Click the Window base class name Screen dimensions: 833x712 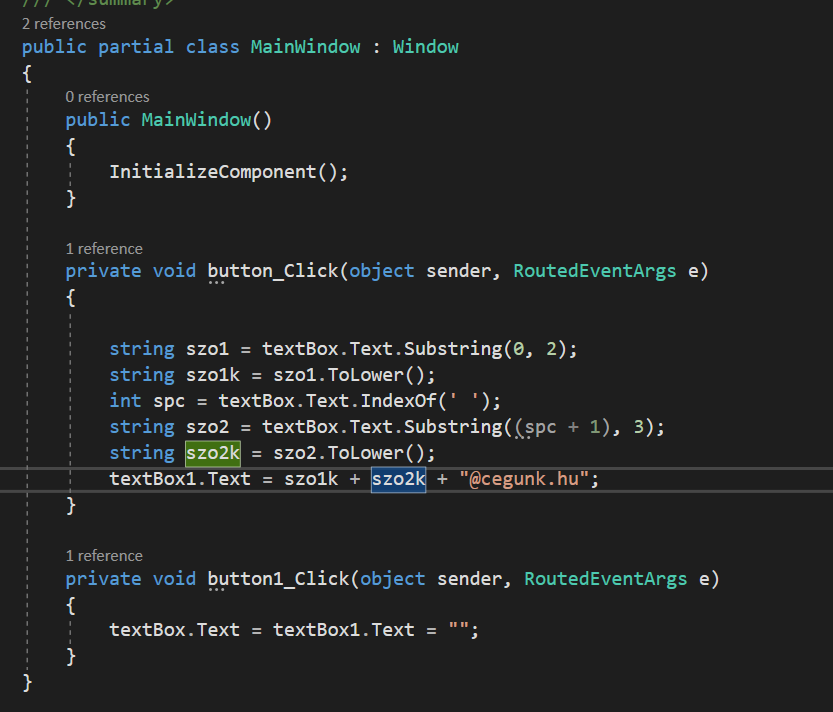click(x=425, y=47)
